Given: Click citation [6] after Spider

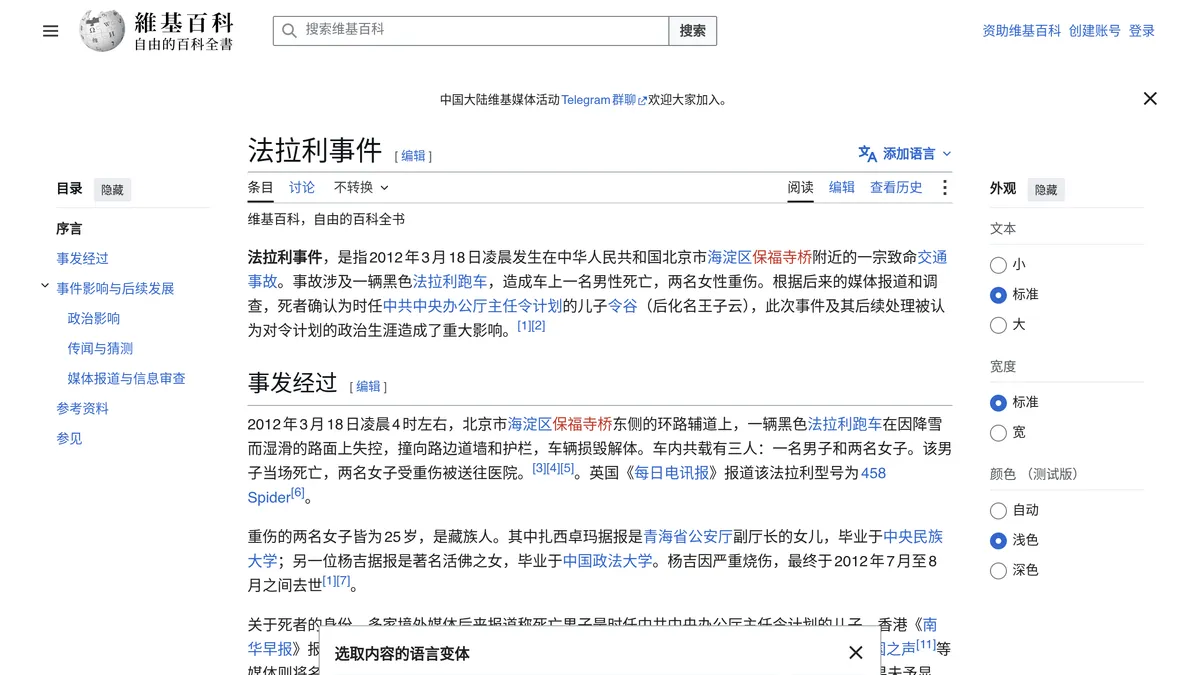Looking at the screenshot, I should (x=298, y=493).
